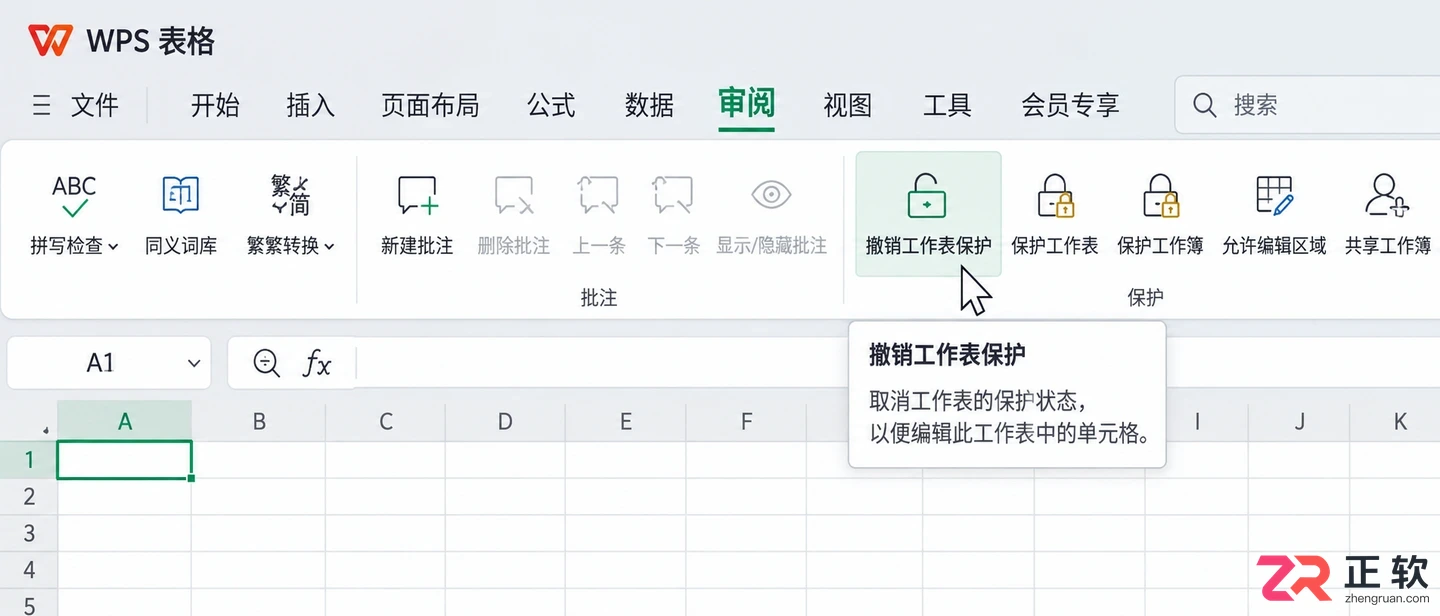Select column K header
Viewport: 1440px width, 616px height.
click(x=1400, y=421)
